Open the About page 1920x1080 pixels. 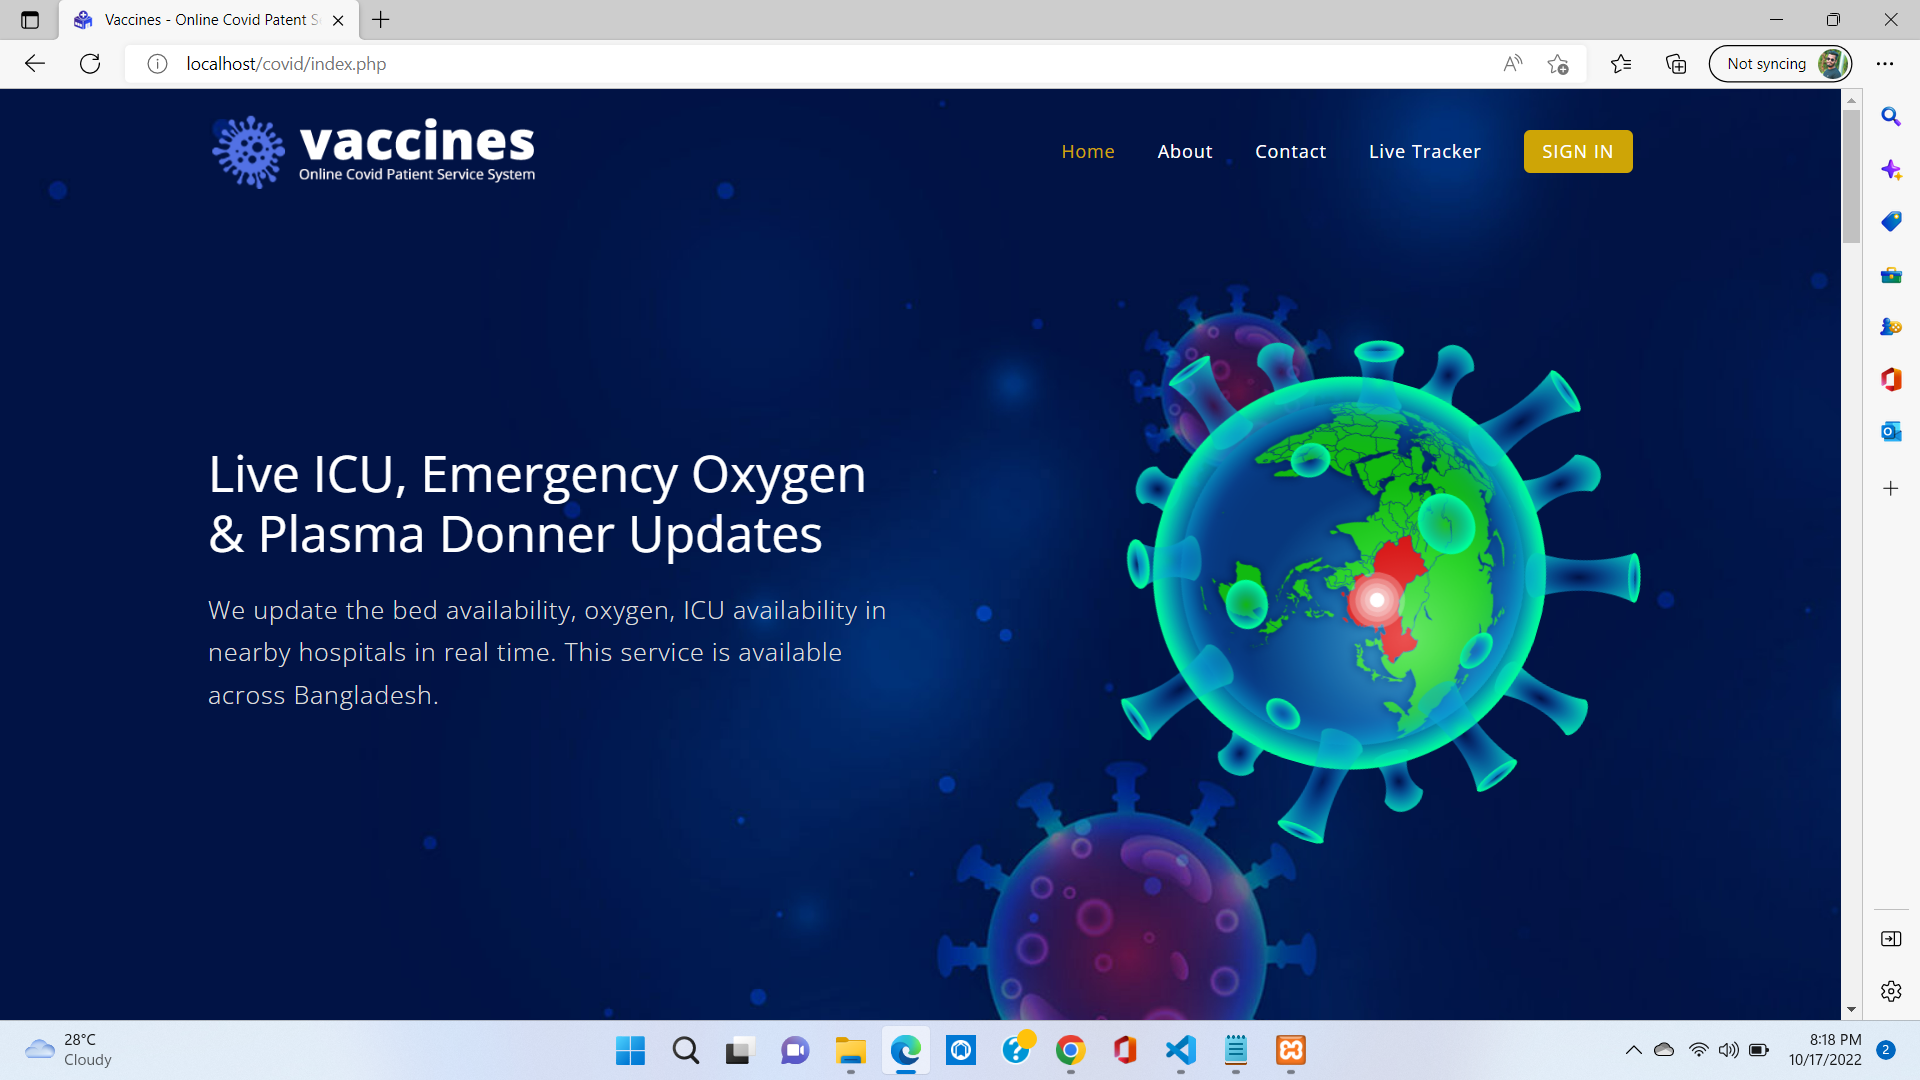click(x=1184, y=151)
